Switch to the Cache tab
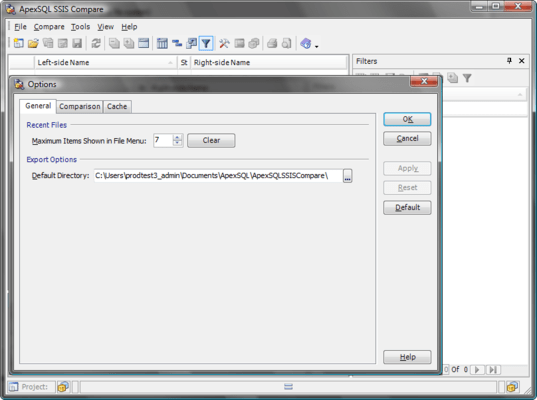The width and height of the screenshot is (537, 400). (x=117, y=106)
